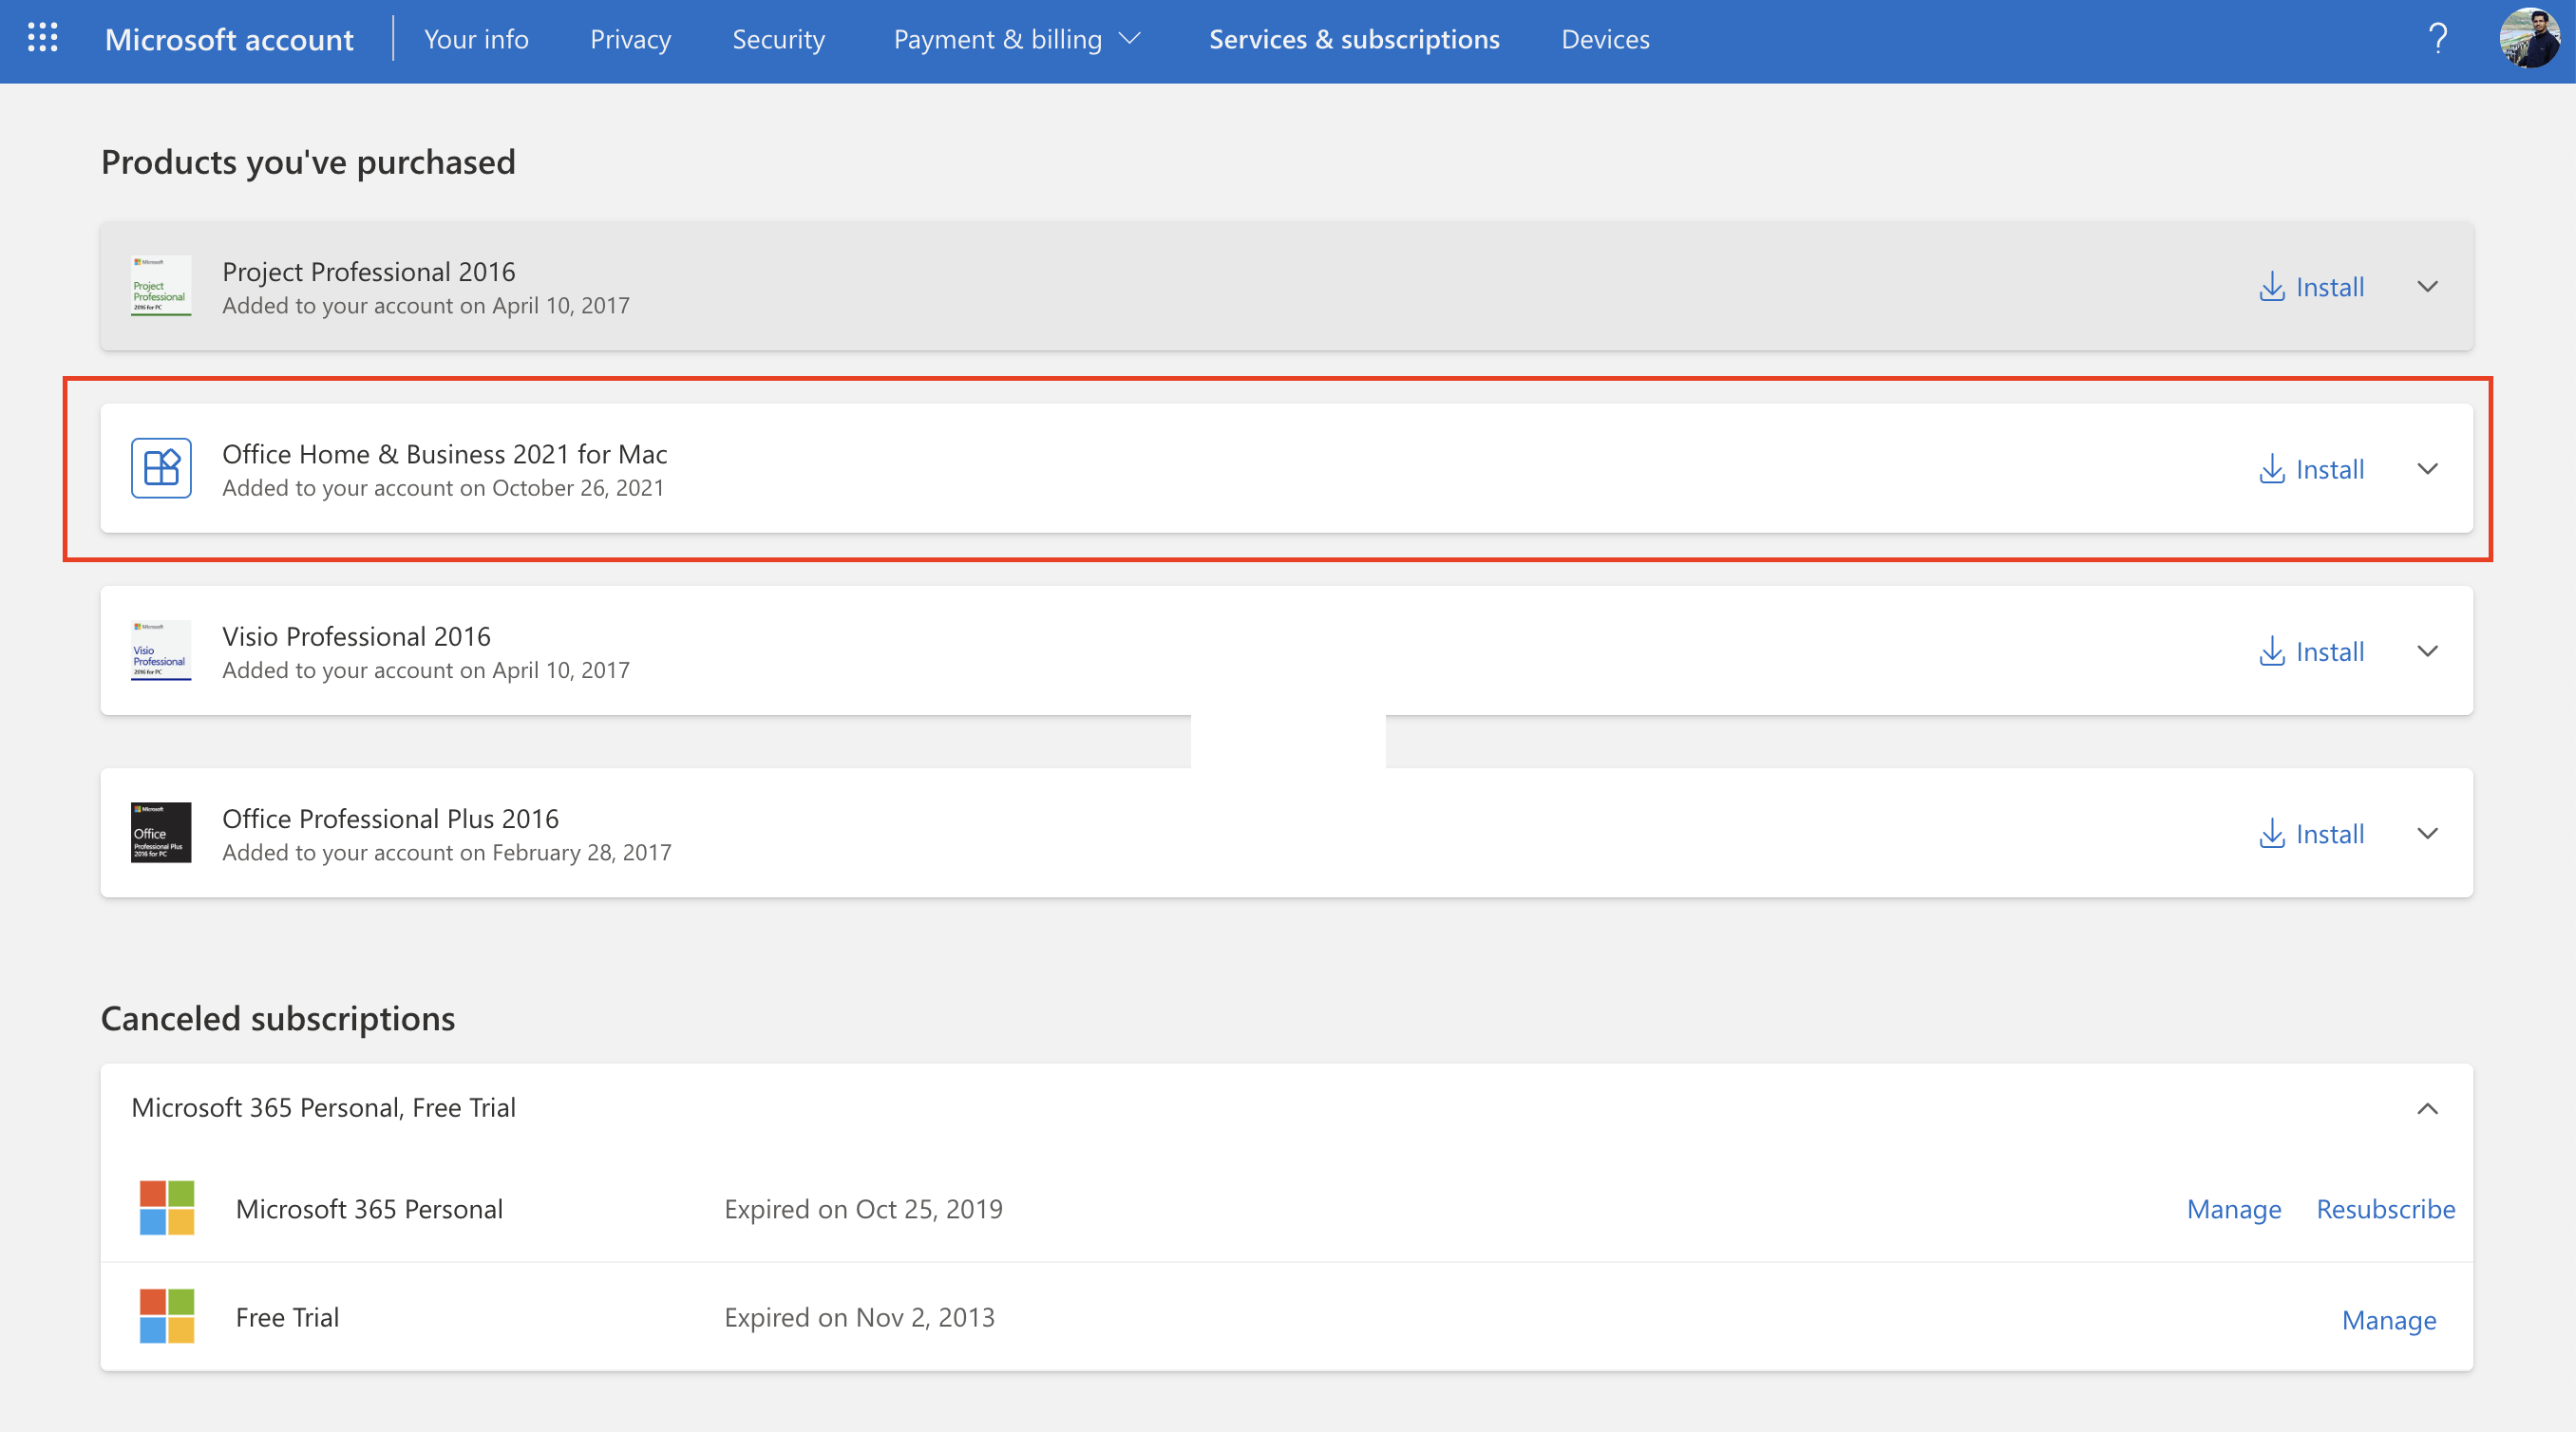
Task: Open the app launcher grid icon
Action: pyautogui.click(x=42, y=39)
